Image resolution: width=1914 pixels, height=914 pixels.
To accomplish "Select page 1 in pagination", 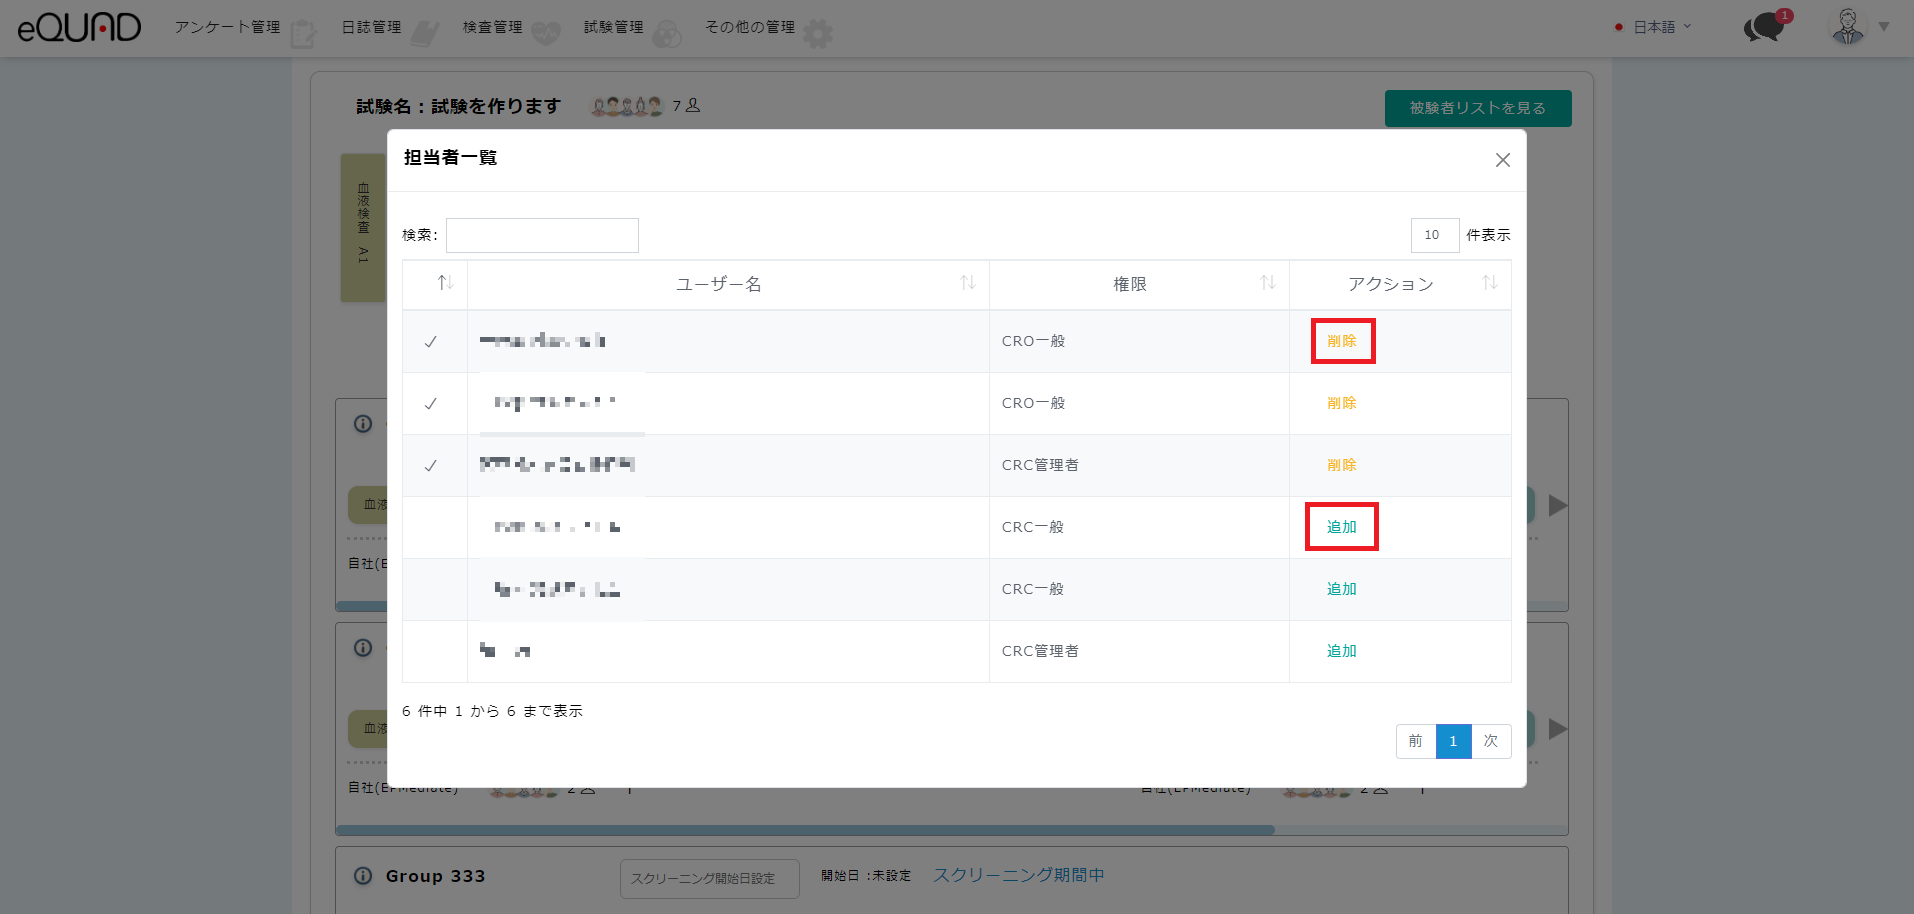I will coord(1453,741).
